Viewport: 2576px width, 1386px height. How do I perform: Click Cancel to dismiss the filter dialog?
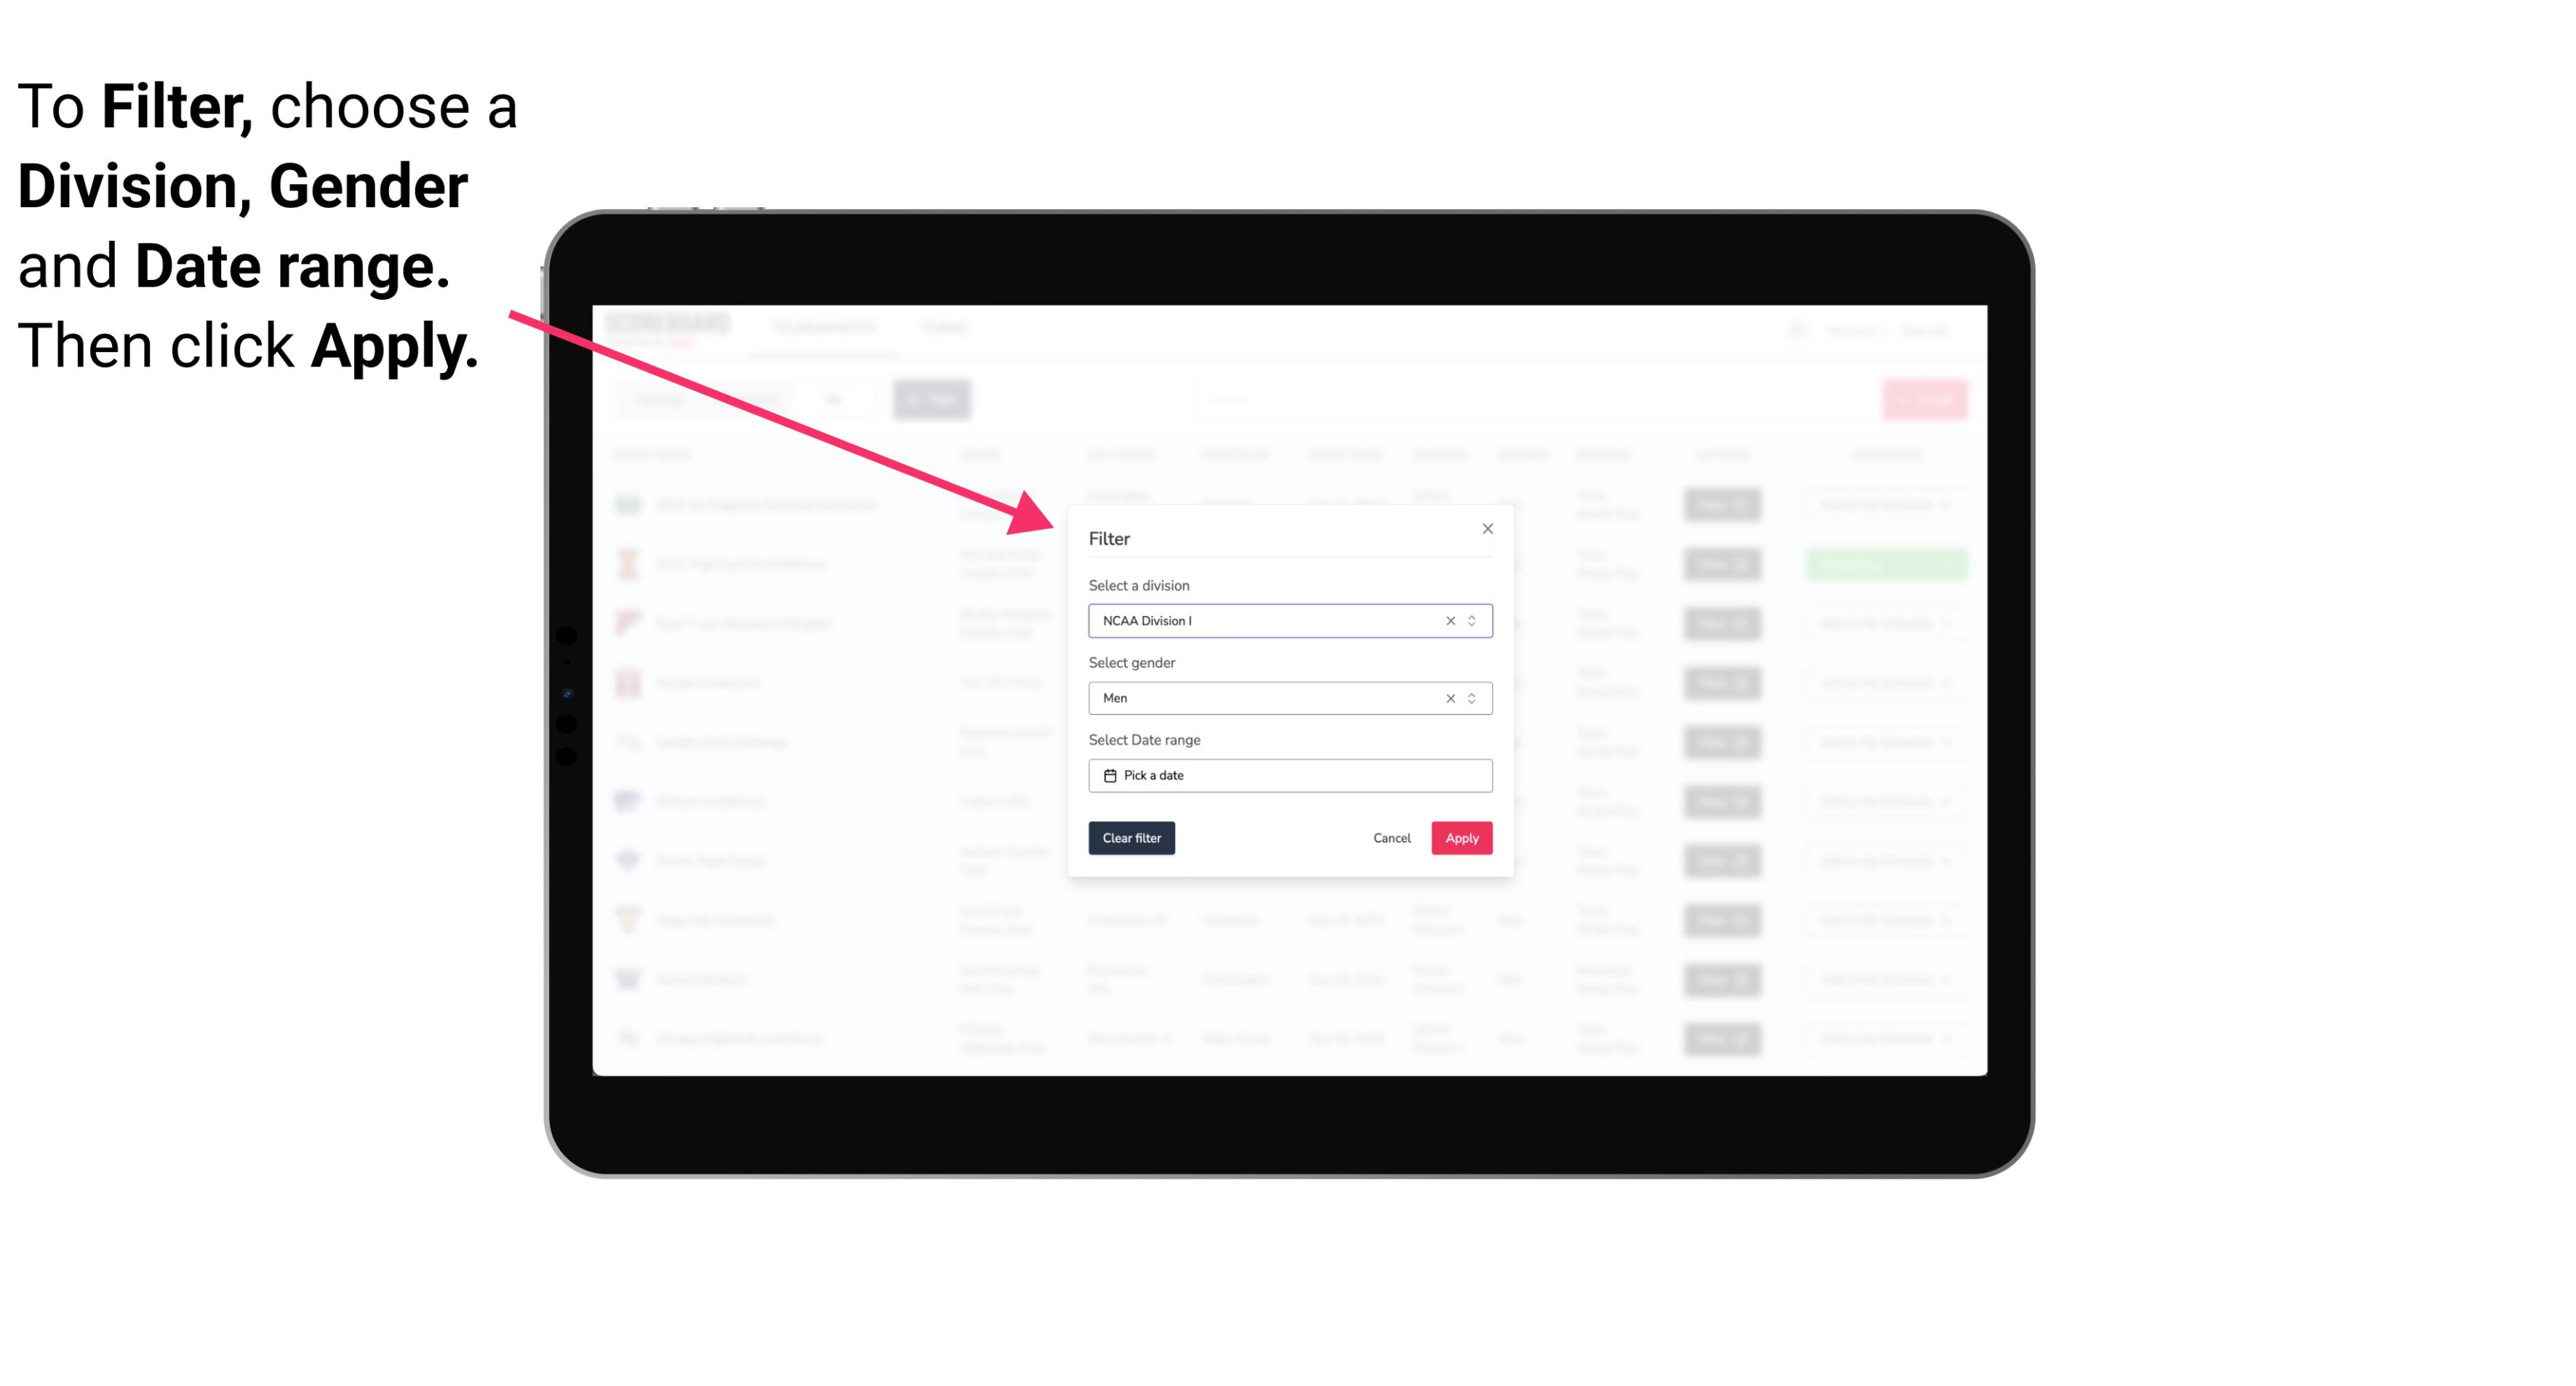[1391, 838]
